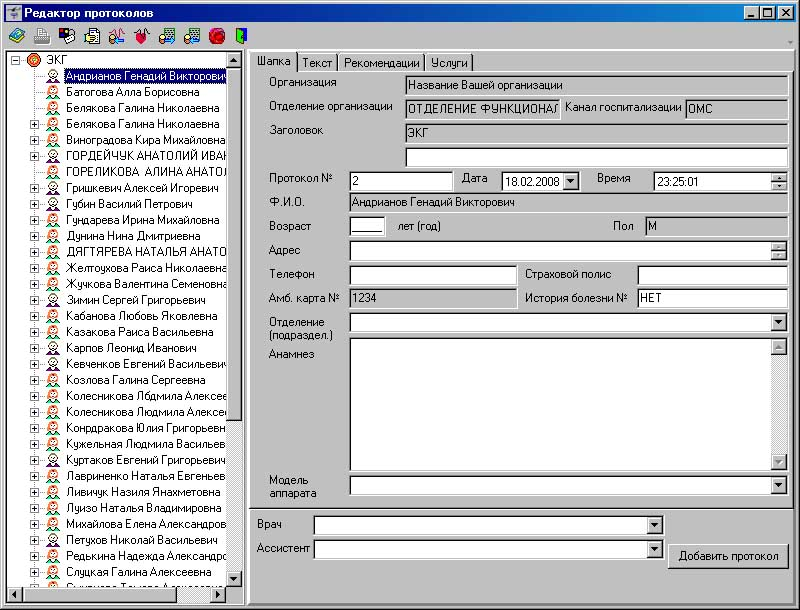The width and height of the screenshot is (800, 610).
Task: Select patient Батогова Алла Борисовна
Action: (x=132, y=92)
